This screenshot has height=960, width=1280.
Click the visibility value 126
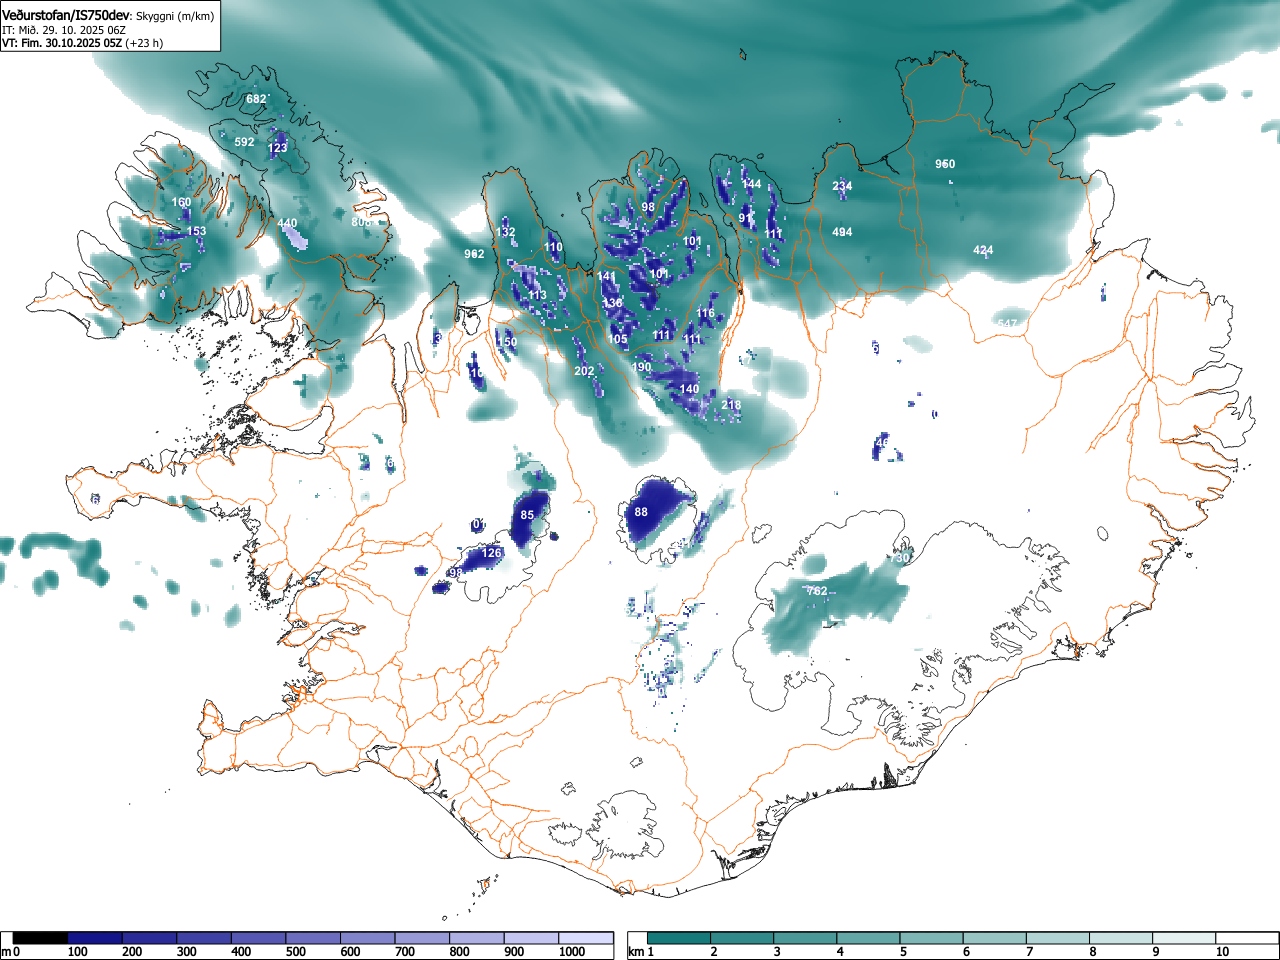pyautogui.click(x=491, y=552)
